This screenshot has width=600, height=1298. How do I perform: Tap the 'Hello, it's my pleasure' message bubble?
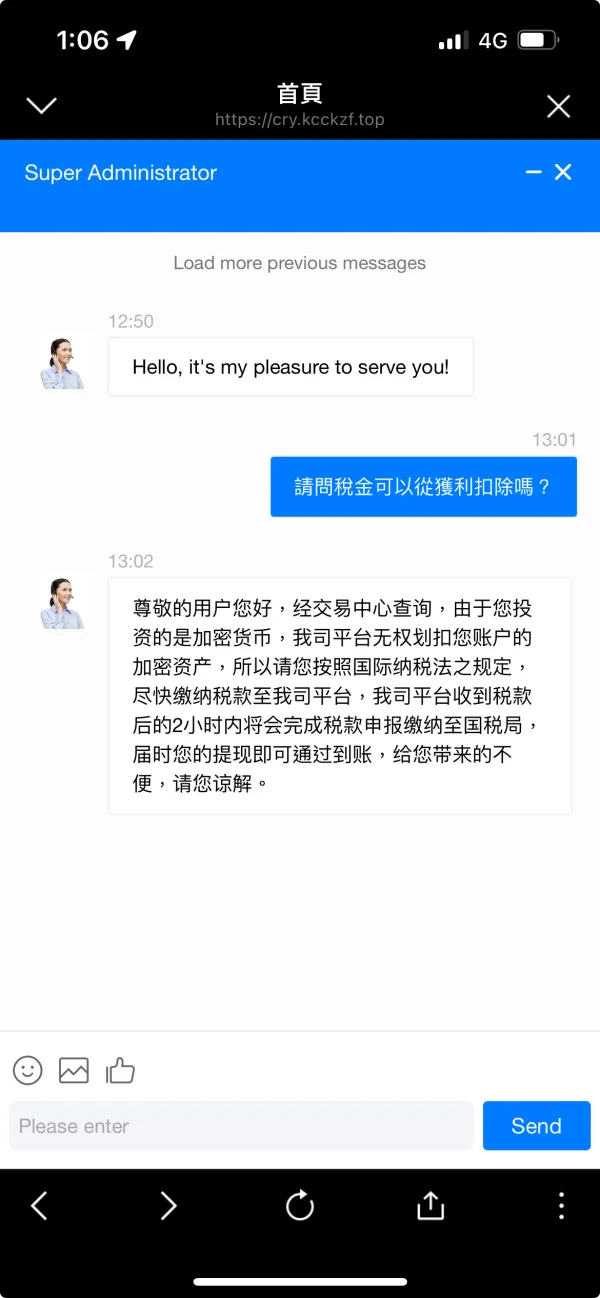tap(291, 367)
